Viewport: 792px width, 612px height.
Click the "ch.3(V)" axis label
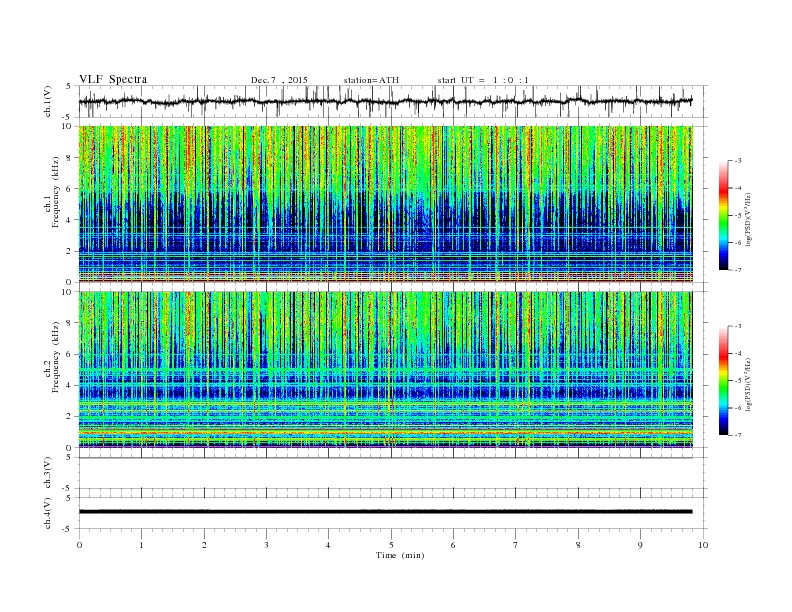click(48, 473)
